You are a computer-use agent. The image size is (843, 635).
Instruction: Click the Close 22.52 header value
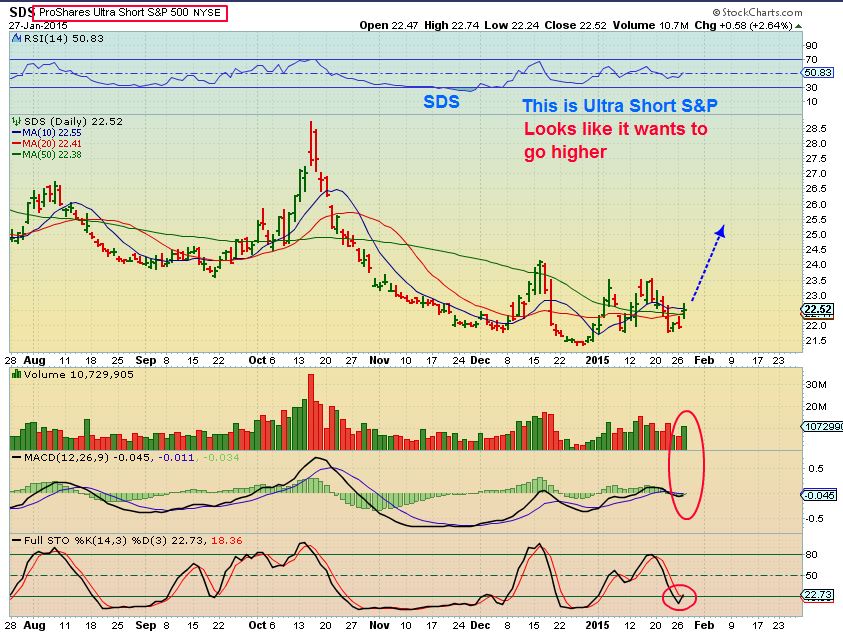click(x=575, y=25)
